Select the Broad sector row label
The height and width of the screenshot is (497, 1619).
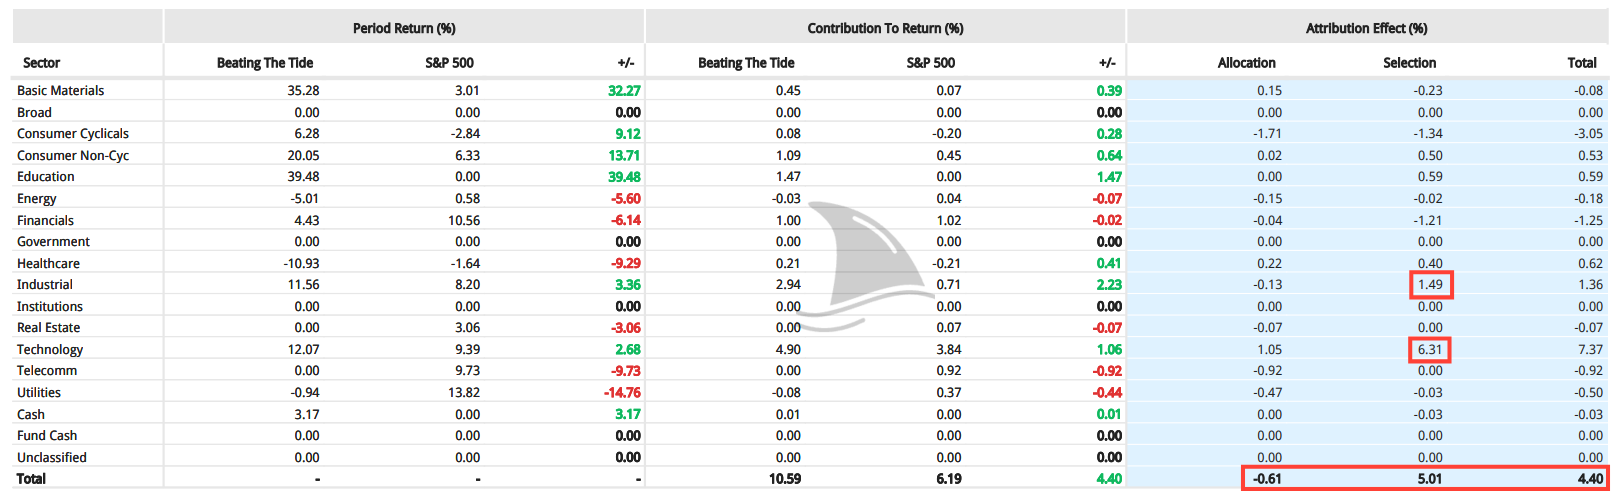pos(34,113)
